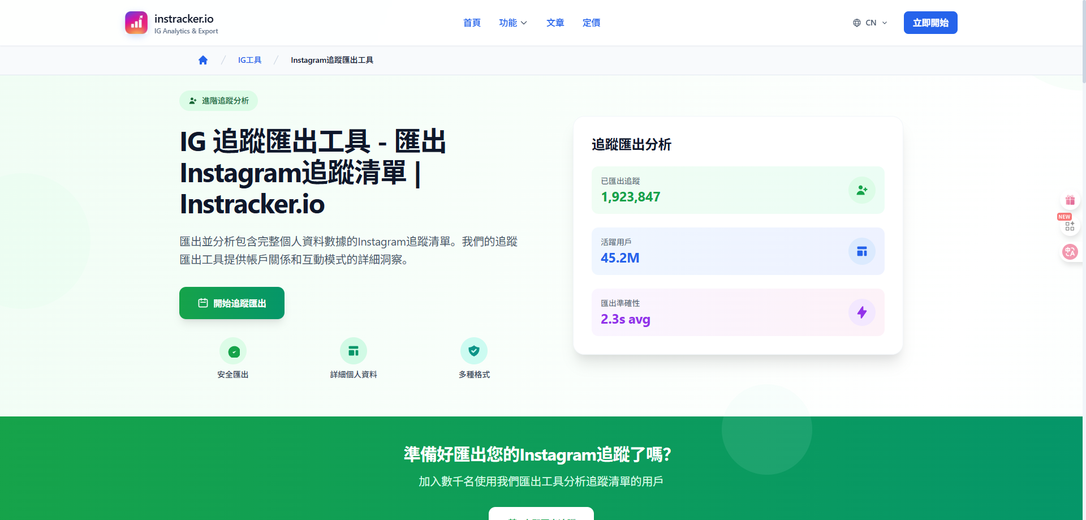This screenshot has width=1086, height=520.
Task: Click the 多種格式 shield icon
Action: point(474,351)
